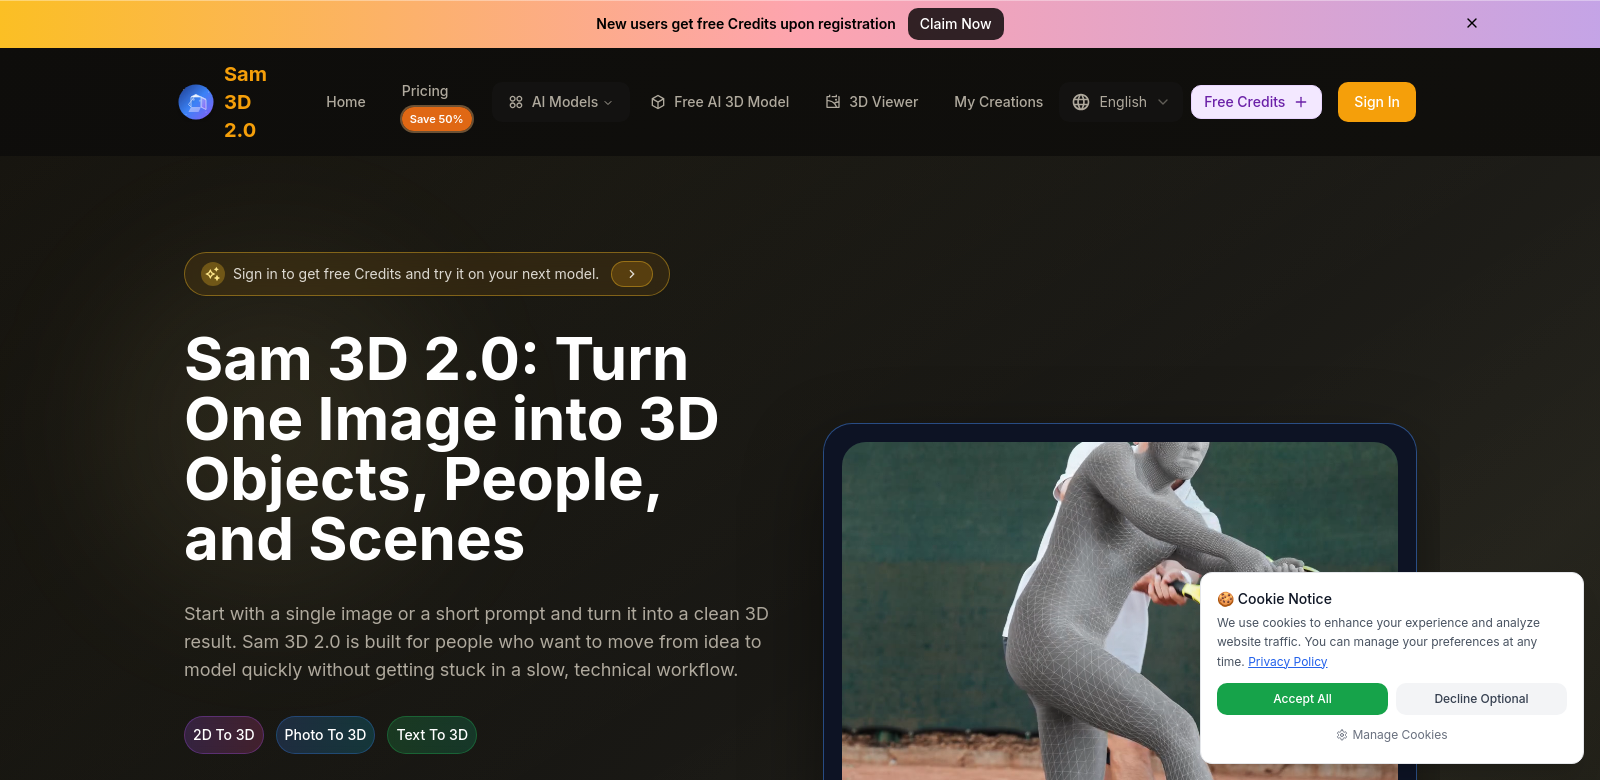This screenshot has width=1600, height=780.
Task: Click the cube icon beside Free AI 3D Model
Action: coord(658,102)
